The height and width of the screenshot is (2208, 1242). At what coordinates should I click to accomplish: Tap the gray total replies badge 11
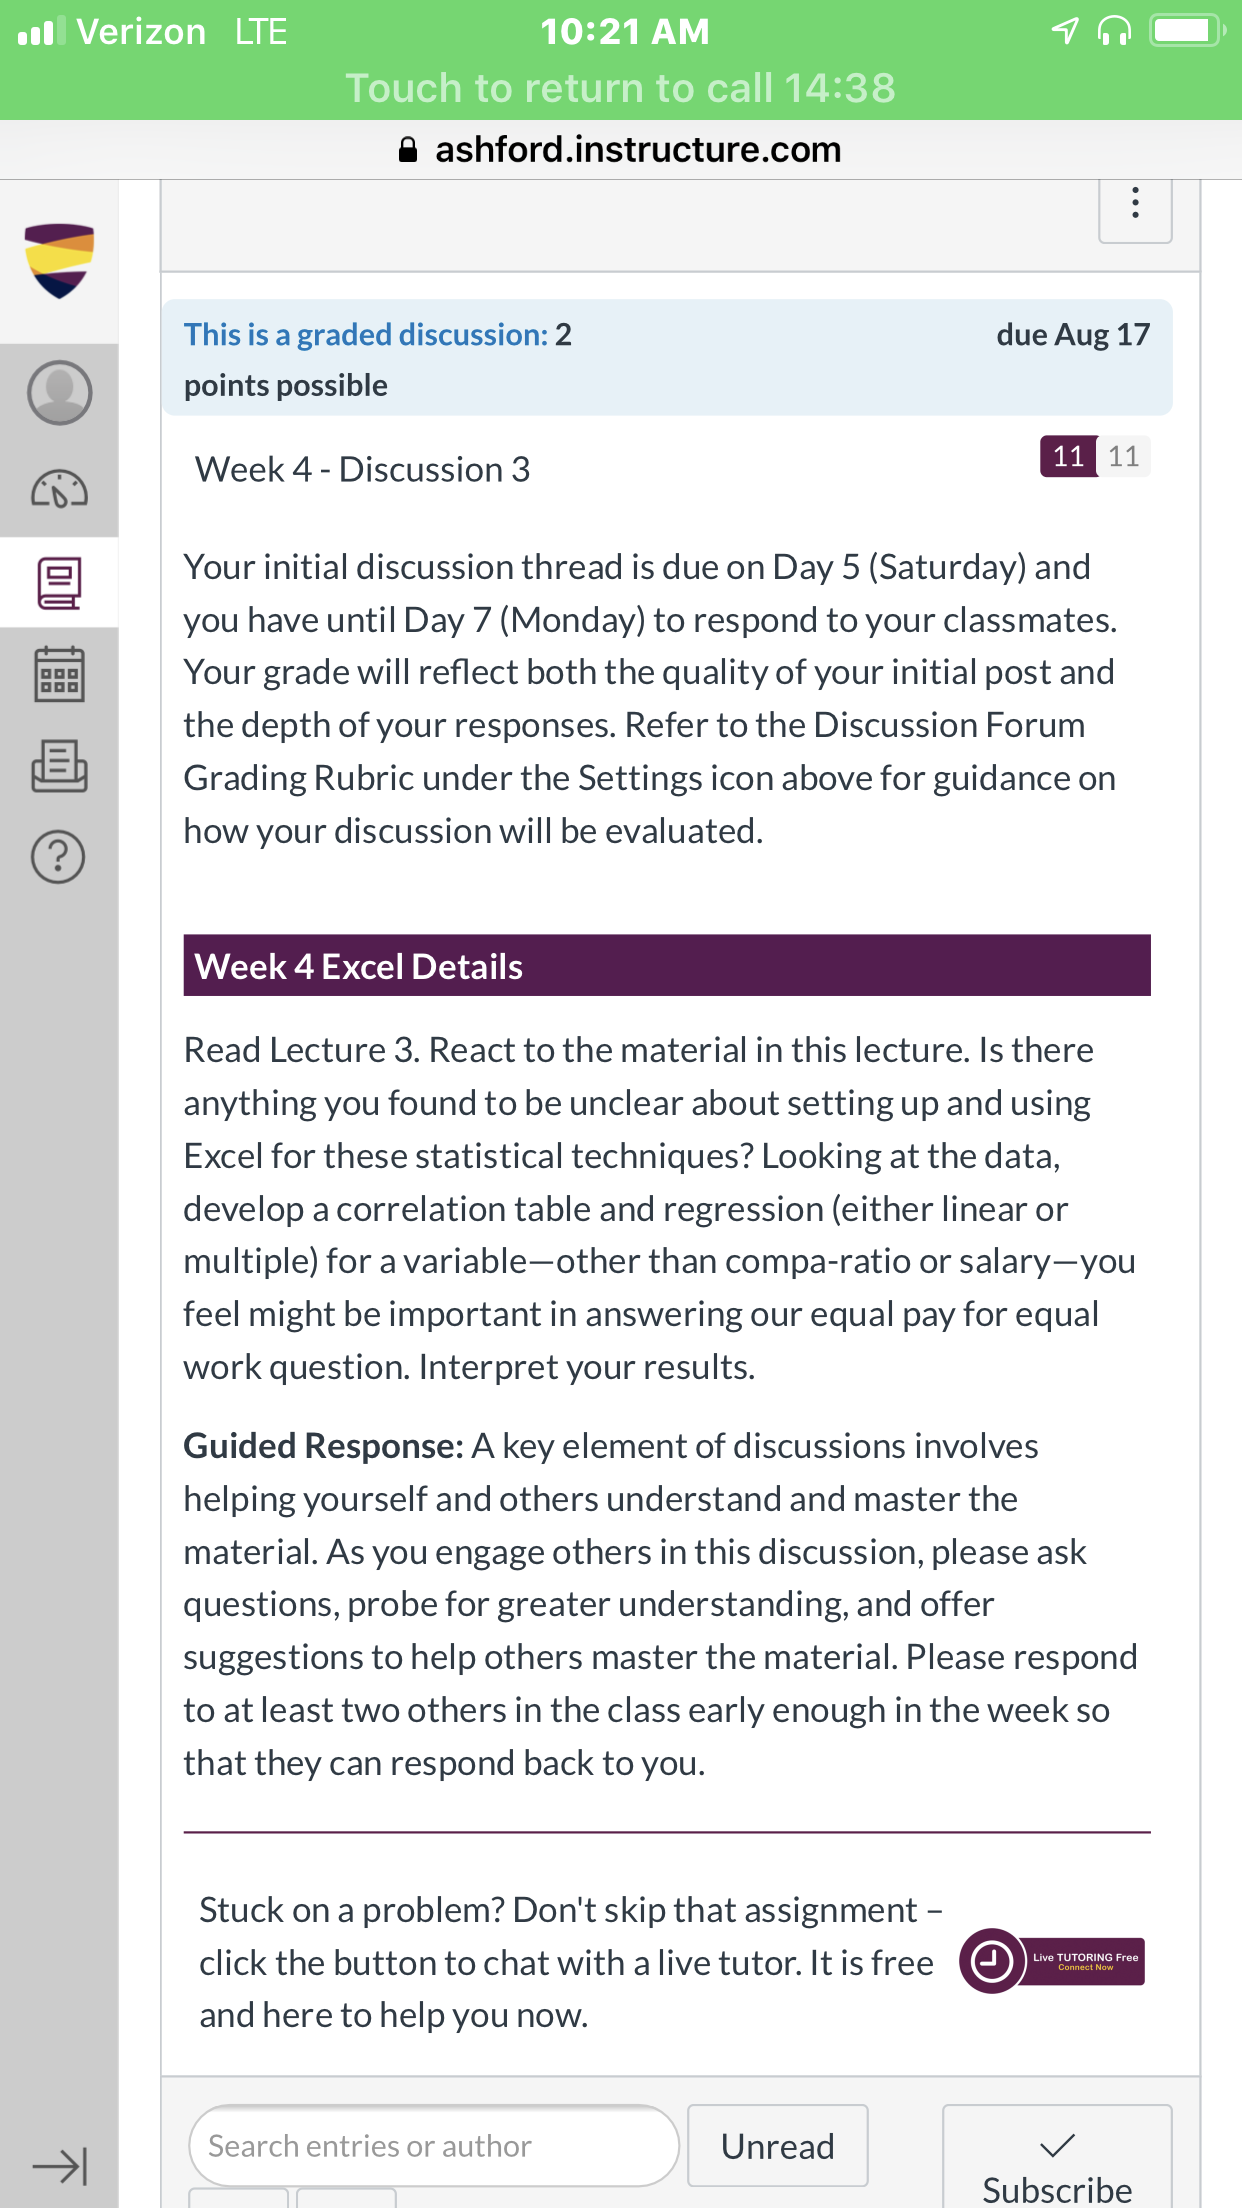coord(1124,457)
